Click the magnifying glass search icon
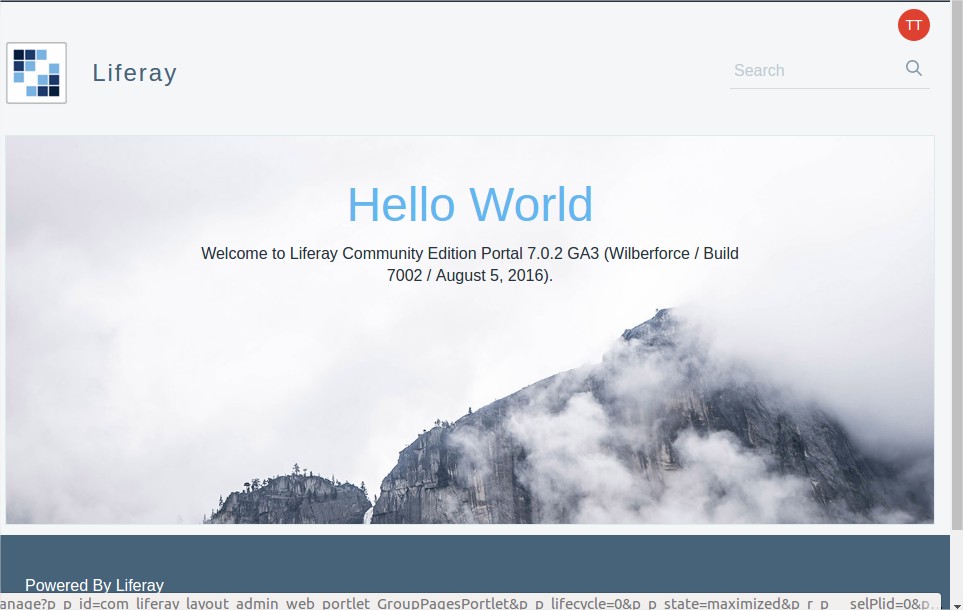This screenshot has height=610, width=963. pyautogui.click(x=914, y=68)
